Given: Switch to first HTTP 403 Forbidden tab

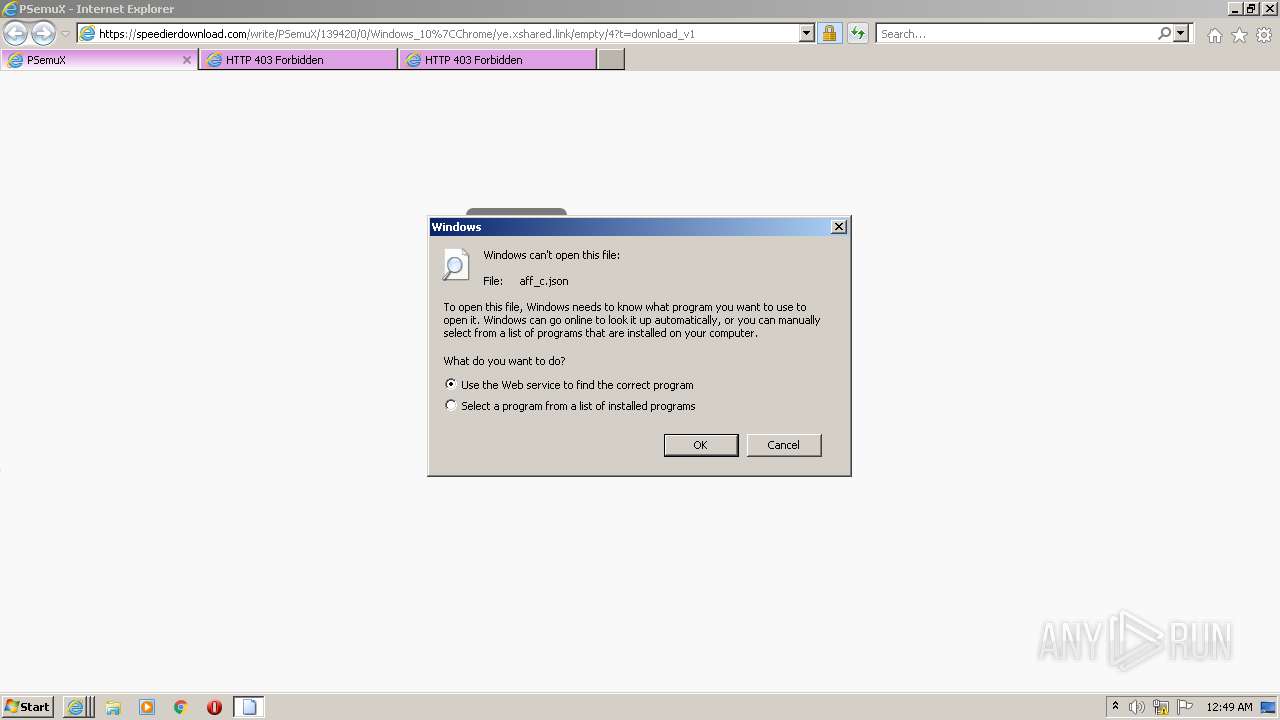Looking at the screenshot, I should pos(298,60).
